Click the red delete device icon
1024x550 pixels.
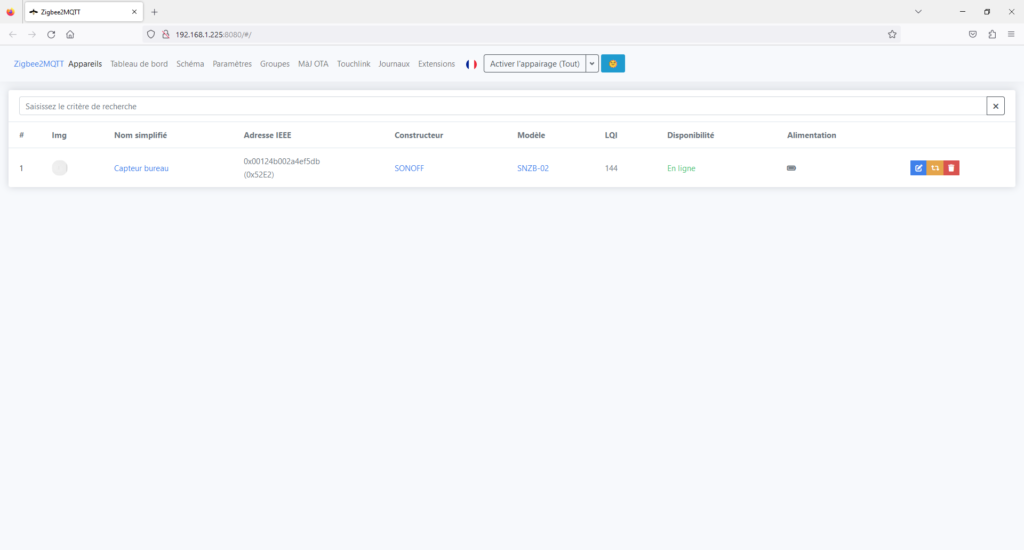(951, 168)
